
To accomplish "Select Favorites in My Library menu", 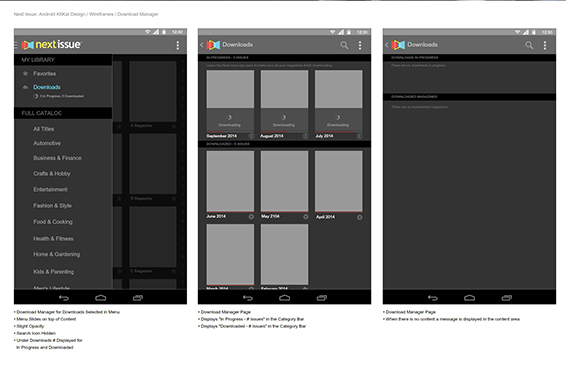I will pos(44,73).
